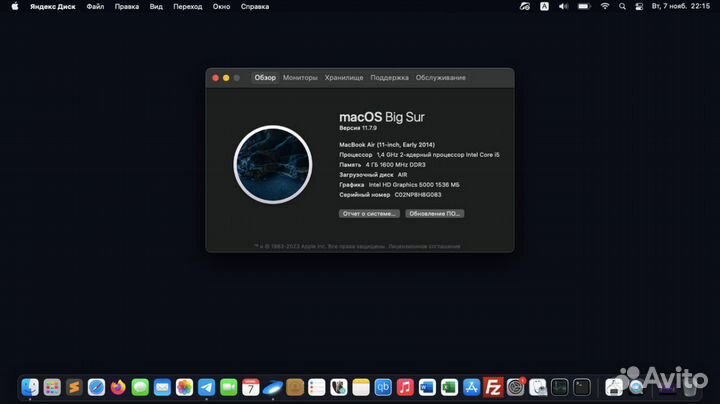Open Yandex Disk saucer icon in Dock
The image size is (720, 404).
272,387
